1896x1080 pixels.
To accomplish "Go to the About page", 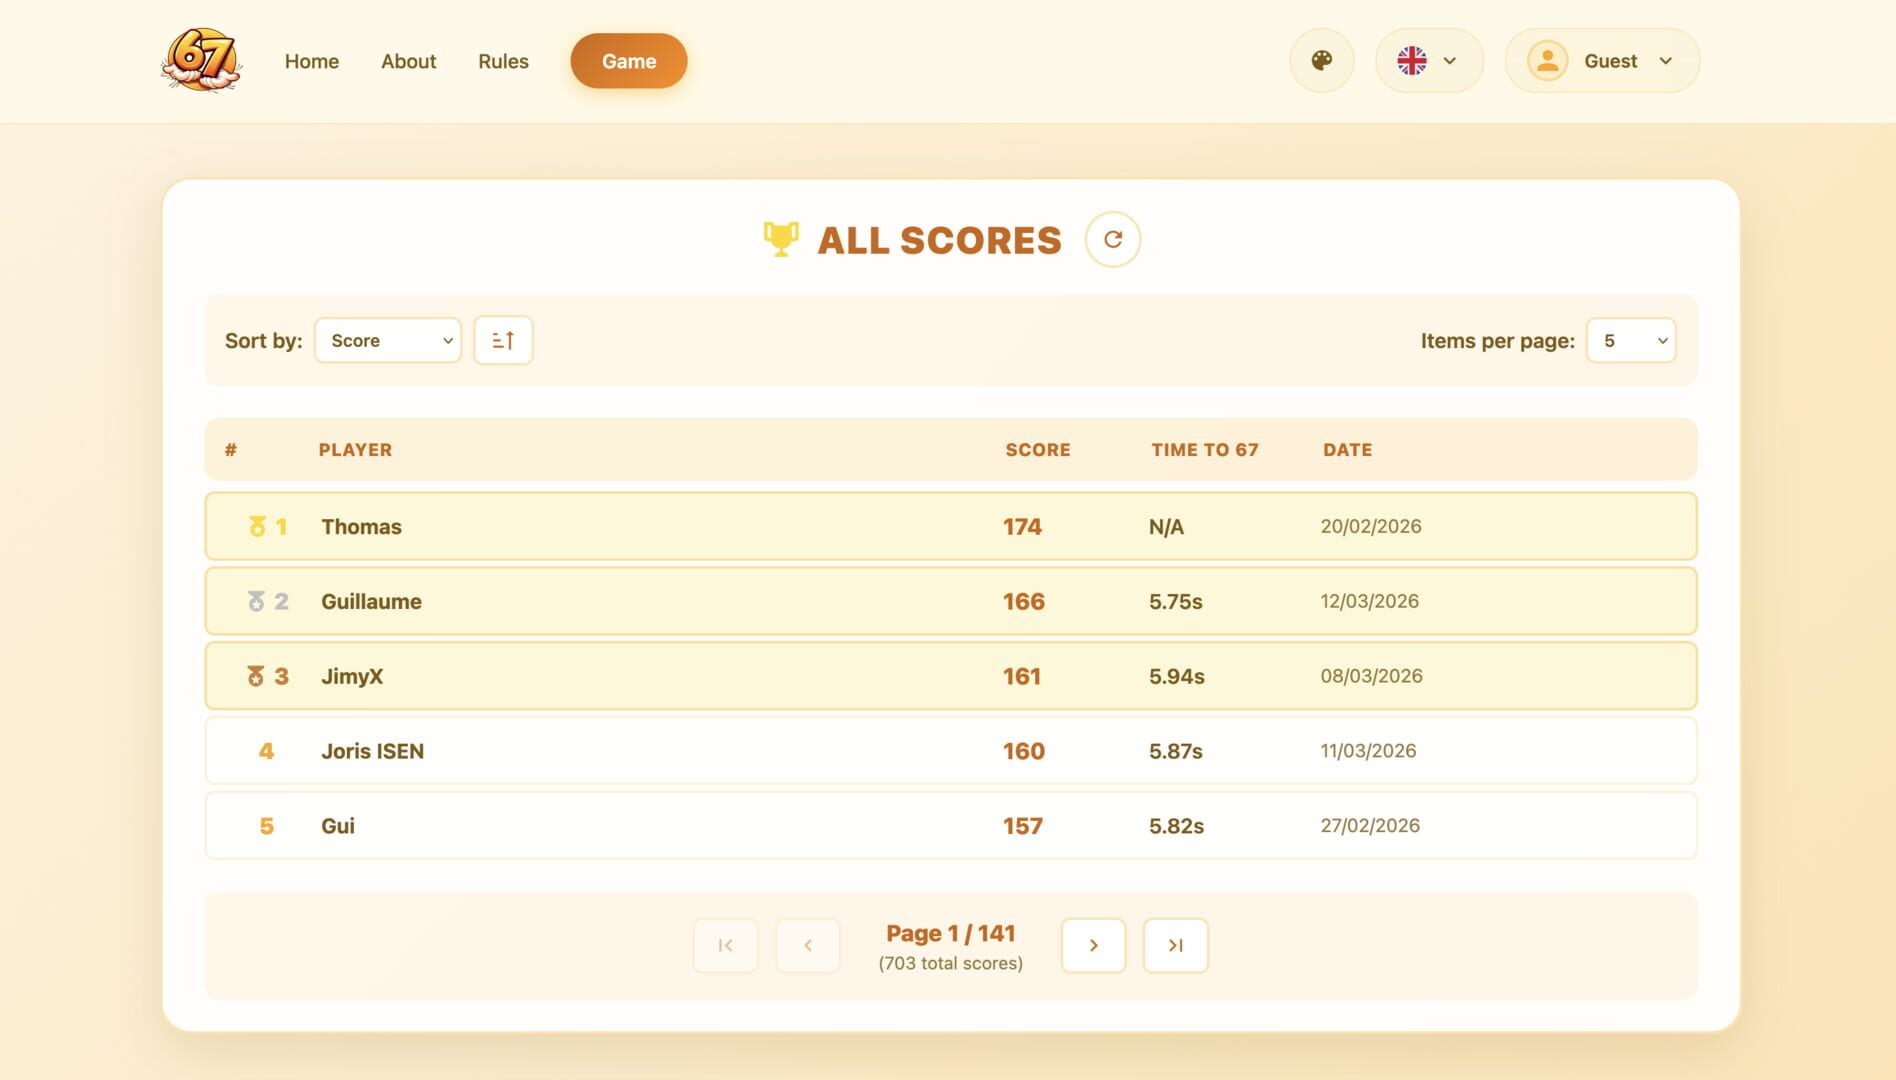I will 408,61.
